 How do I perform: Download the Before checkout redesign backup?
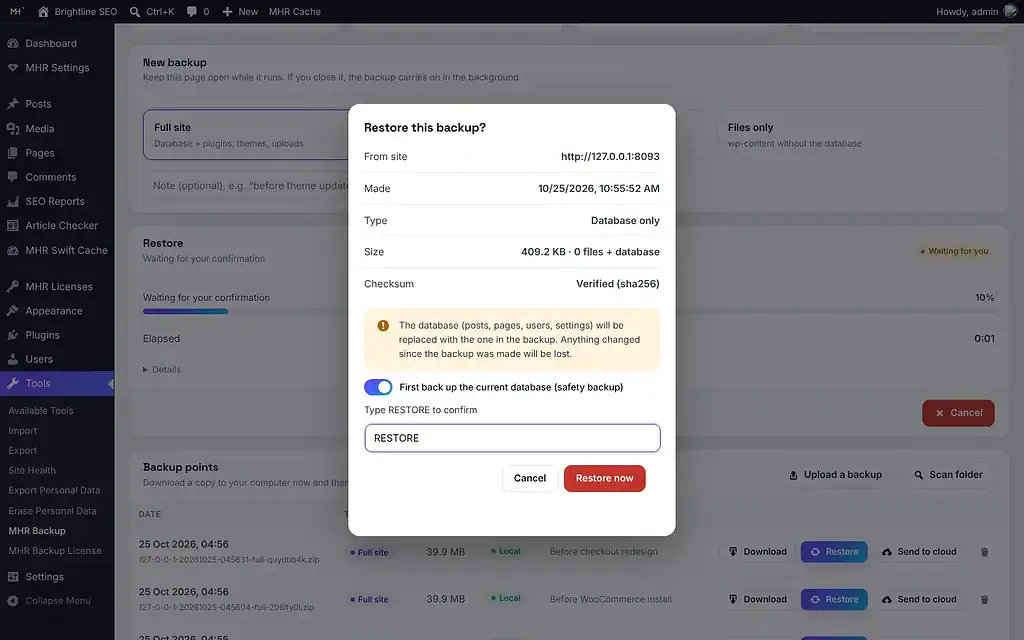[758, 552]
